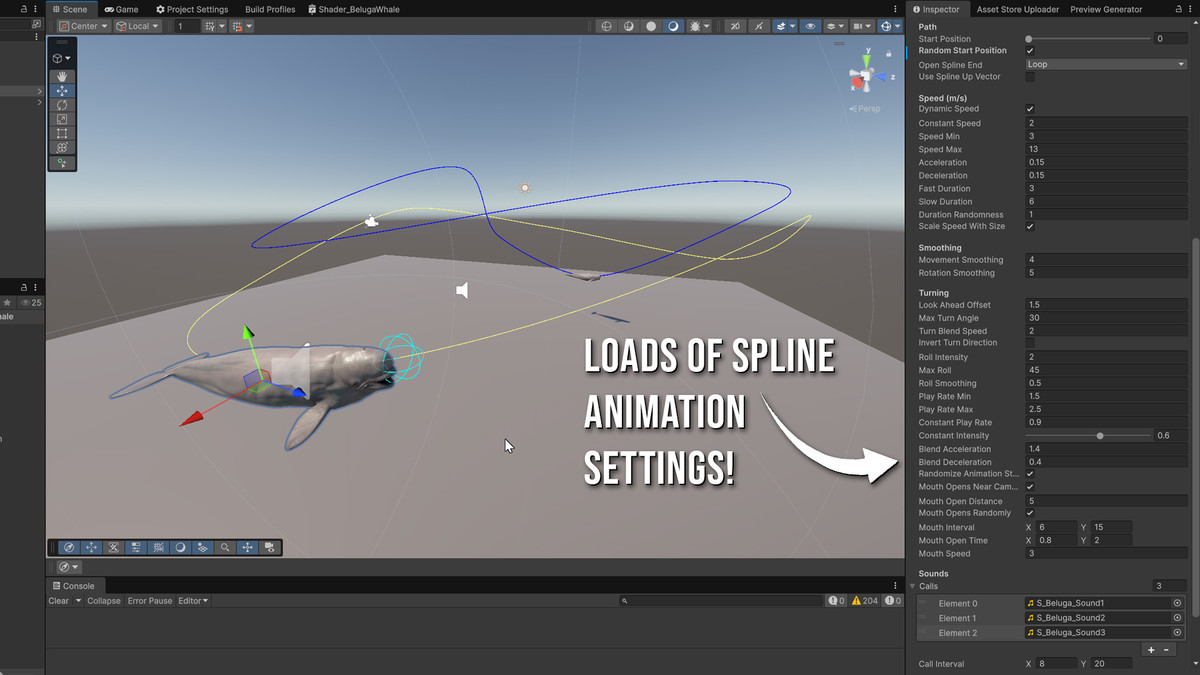
Task: Open the Preview Generator tab
Action: point(1106,9)
